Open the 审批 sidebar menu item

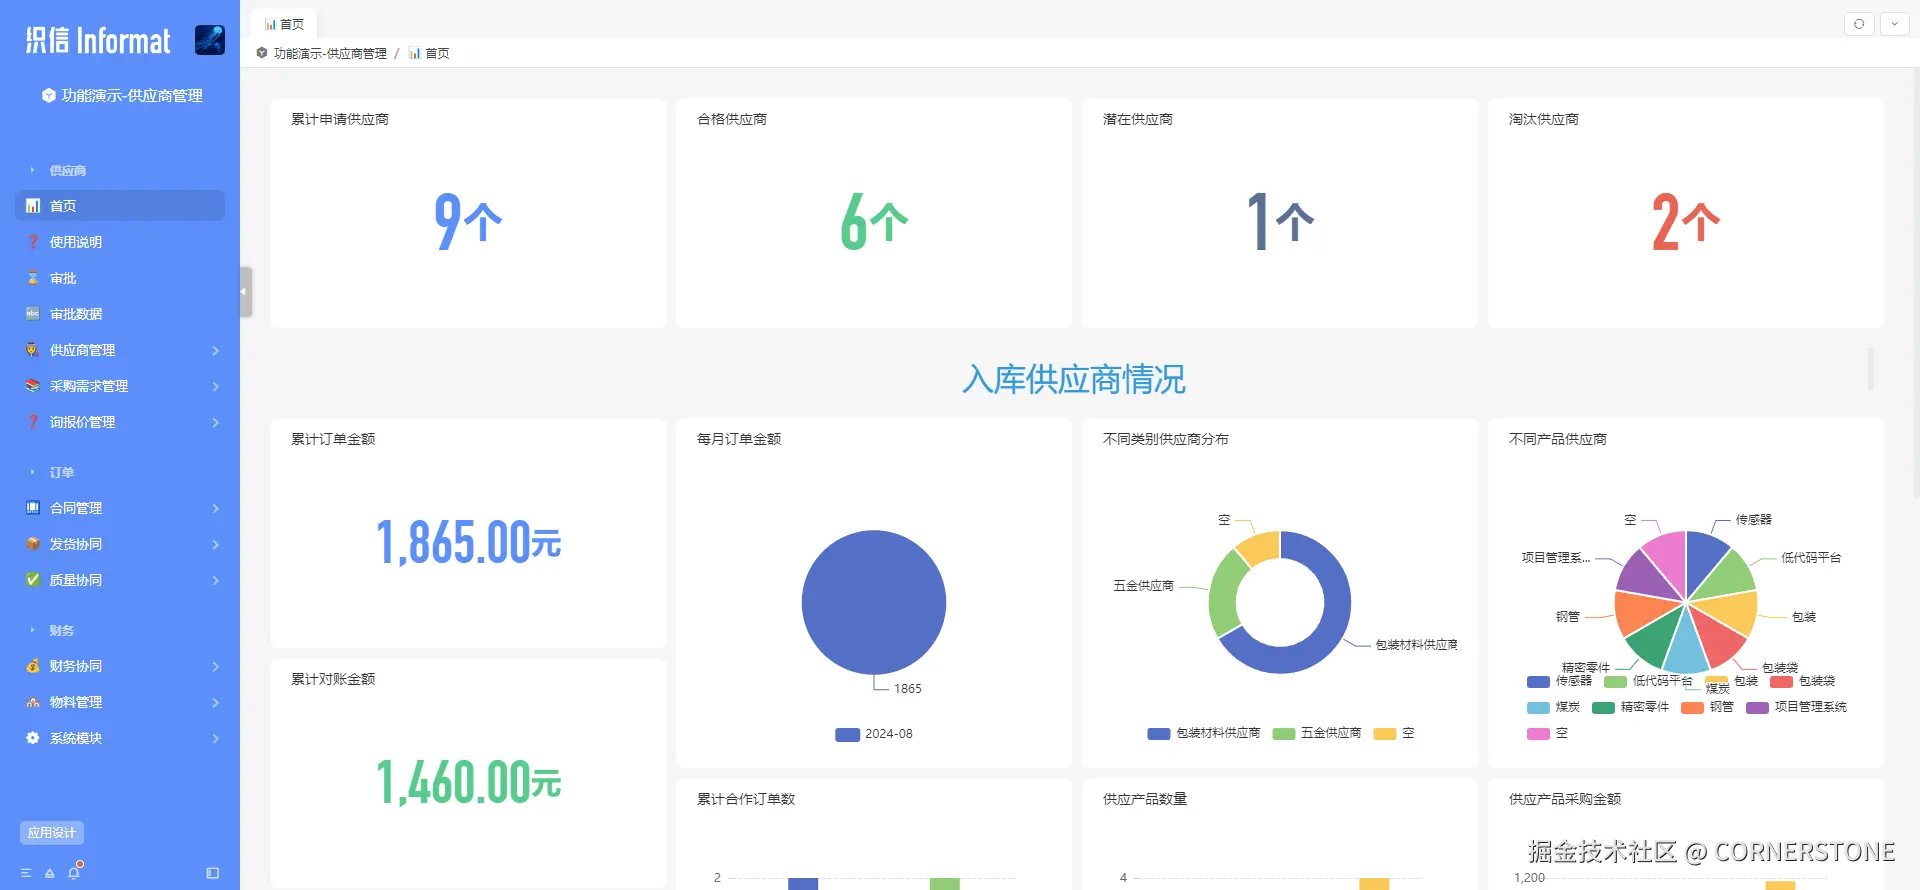click(120, 278)
